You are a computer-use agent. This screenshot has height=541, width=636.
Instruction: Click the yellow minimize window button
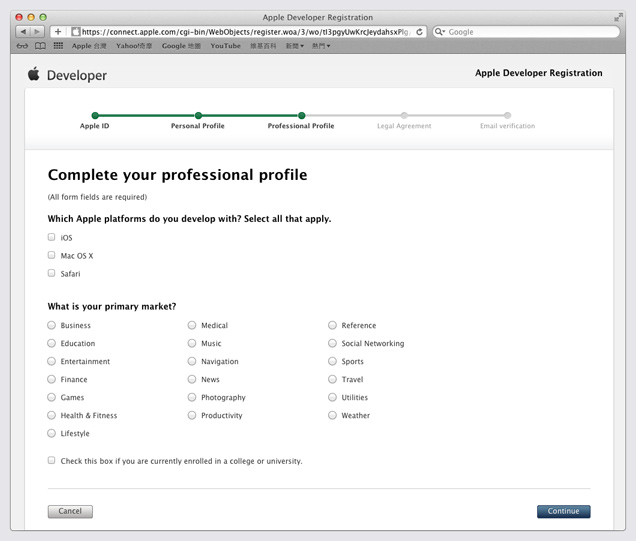click(x=31, y=17)
